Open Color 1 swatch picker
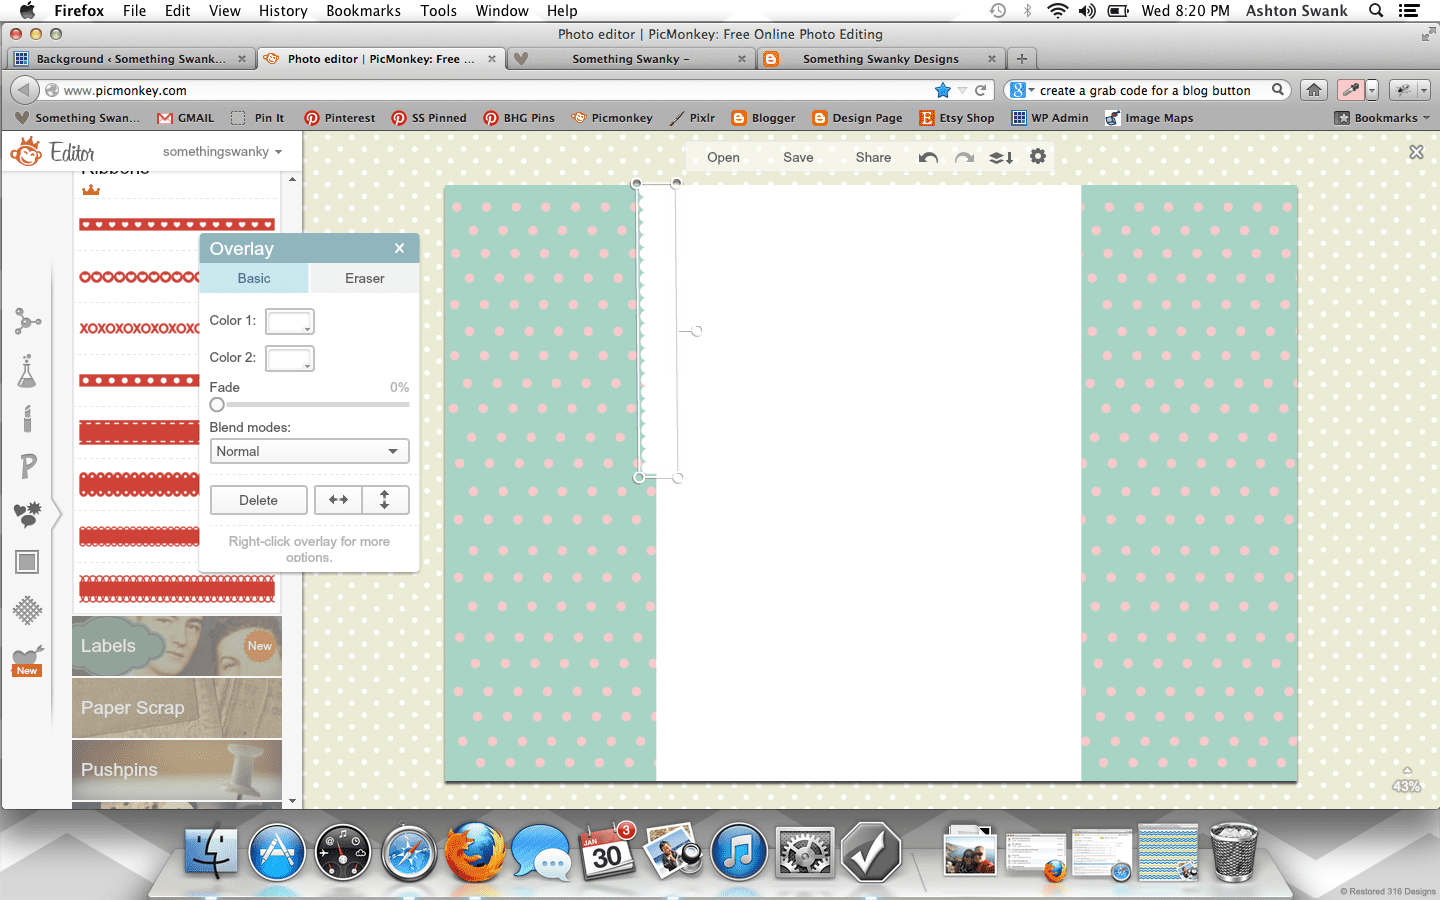 pos(290,322)
